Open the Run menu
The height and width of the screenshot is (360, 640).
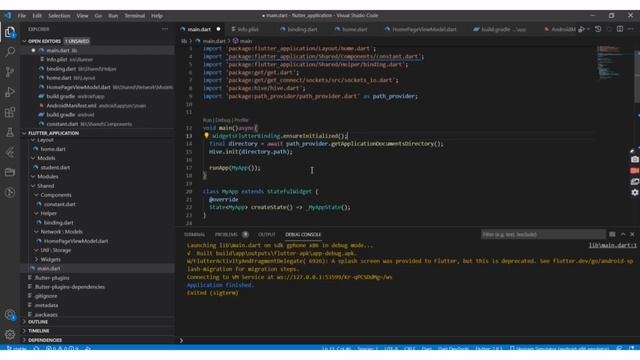pos(113,16)
